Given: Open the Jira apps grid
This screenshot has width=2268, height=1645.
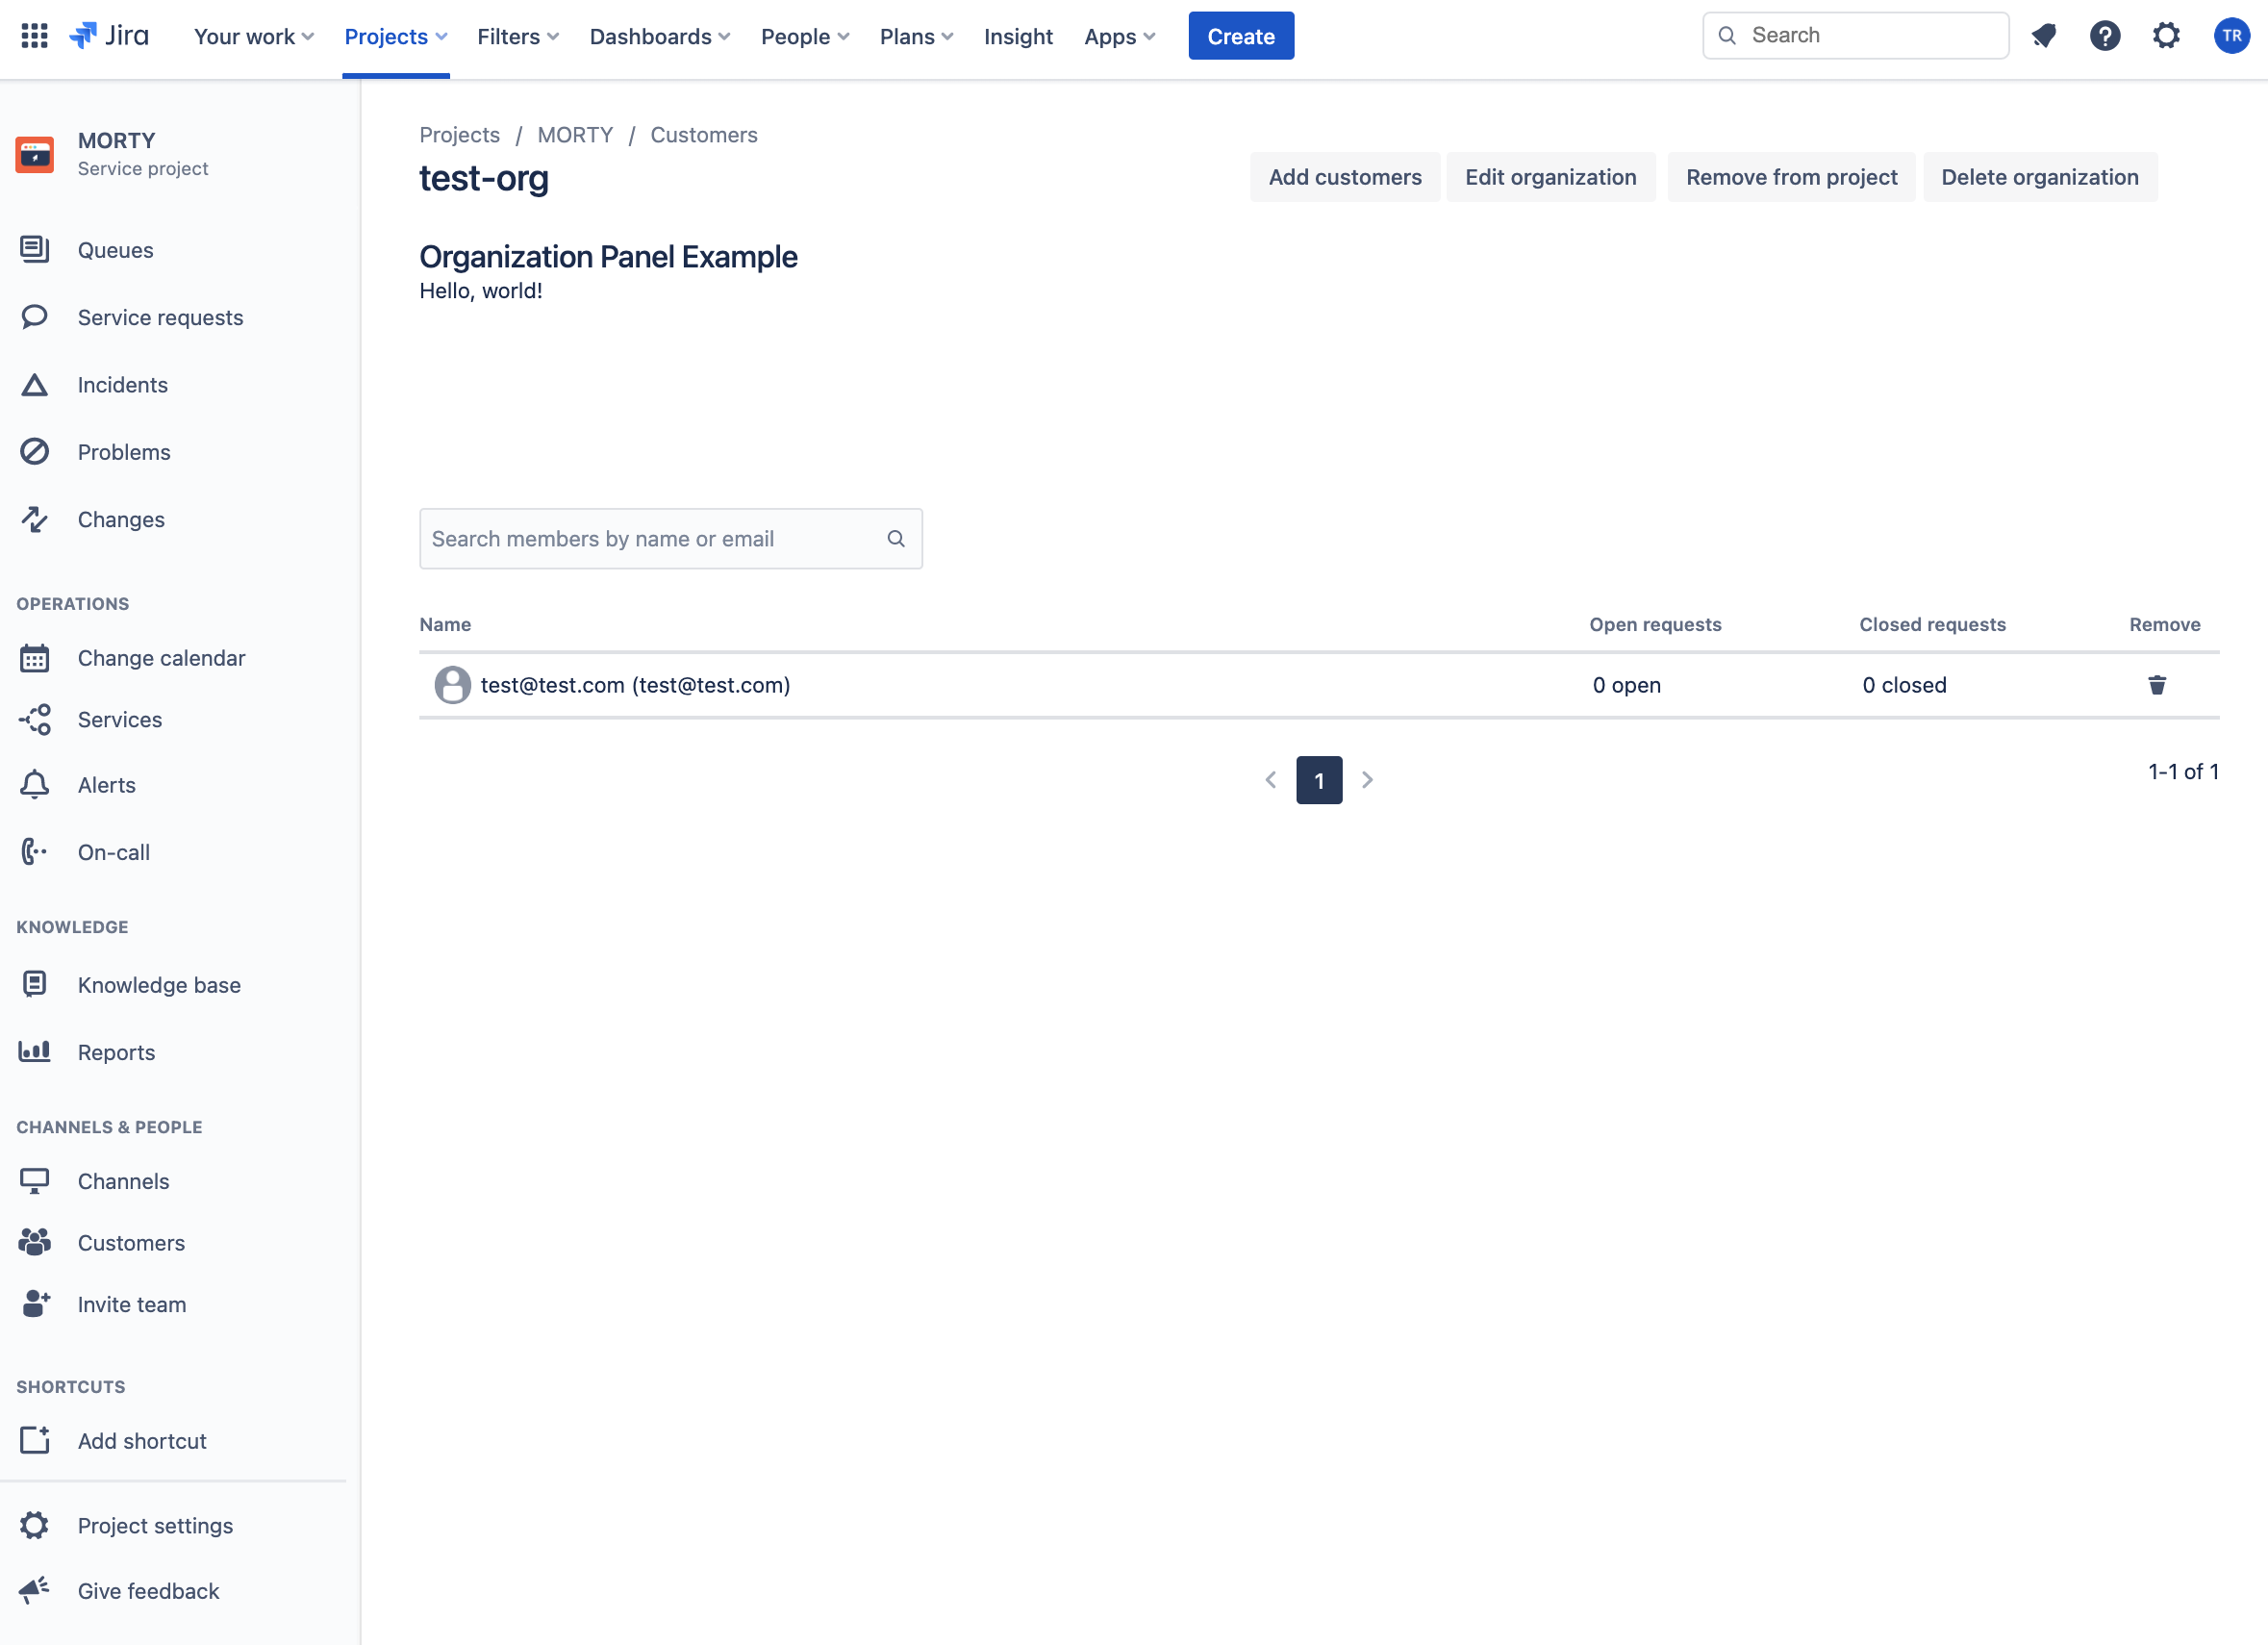Looking at the screenshot, I should (33, 36).
